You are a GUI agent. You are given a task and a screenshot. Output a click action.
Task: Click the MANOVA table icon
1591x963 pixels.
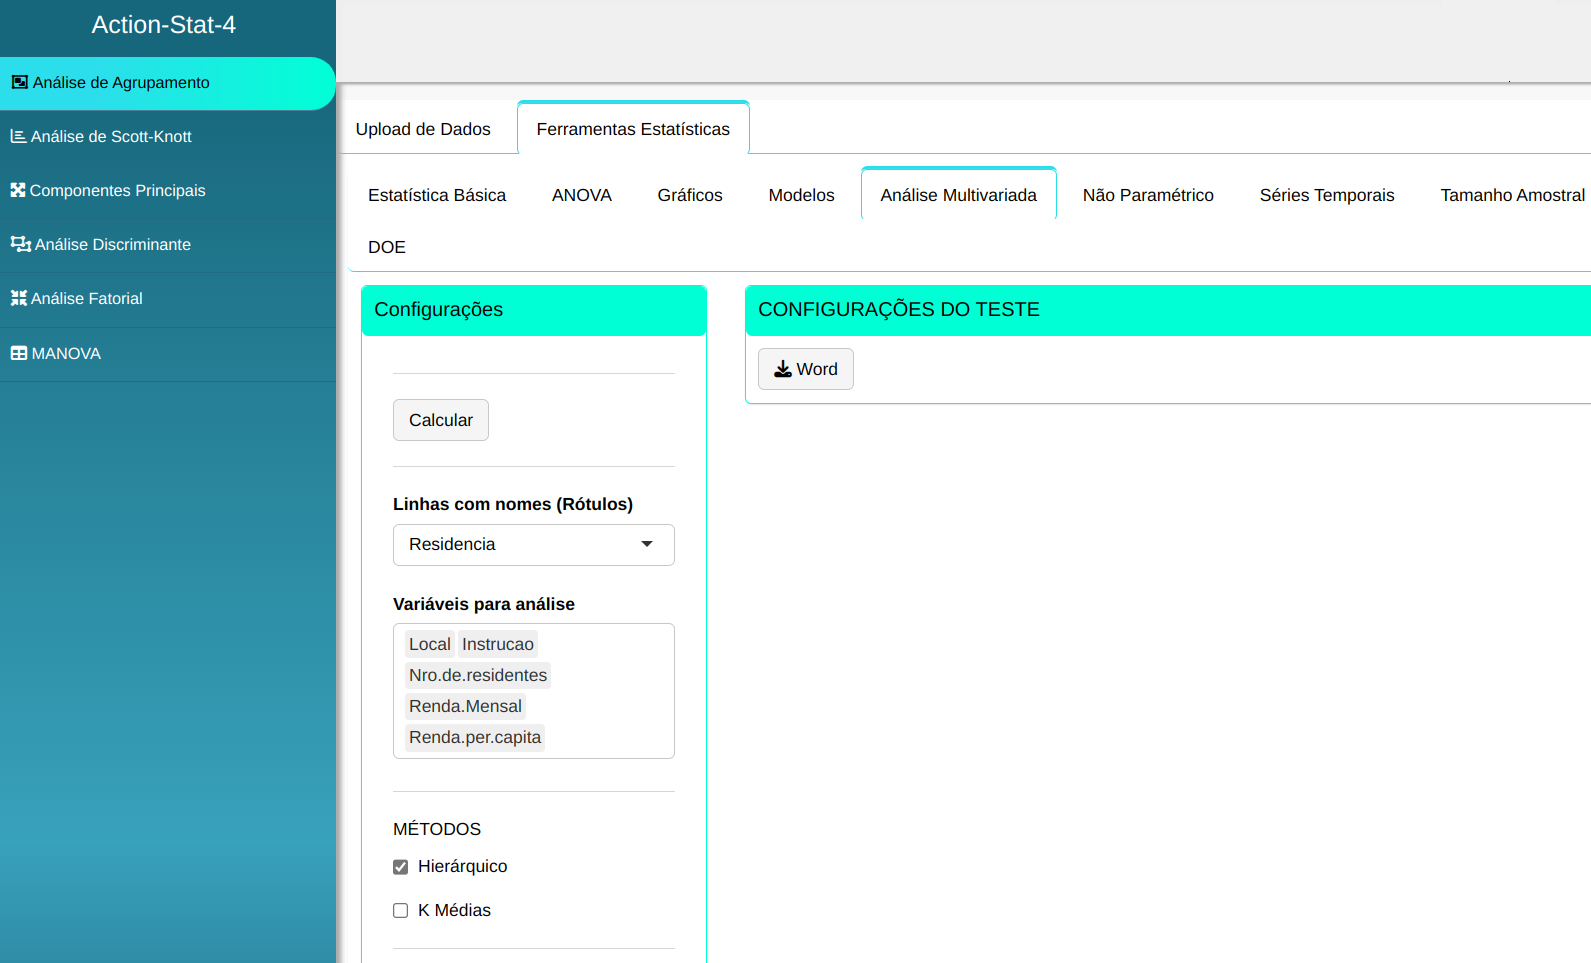pos(19,353)
